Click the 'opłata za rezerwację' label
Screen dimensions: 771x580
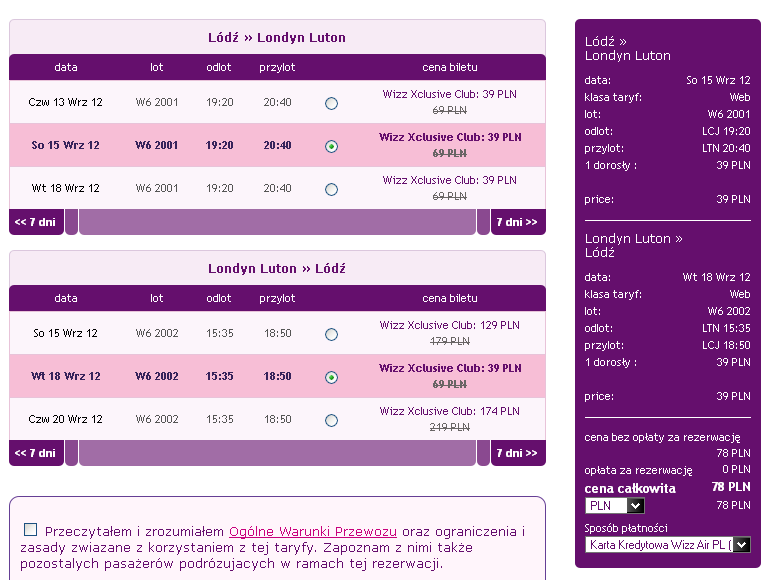(638, 470)
